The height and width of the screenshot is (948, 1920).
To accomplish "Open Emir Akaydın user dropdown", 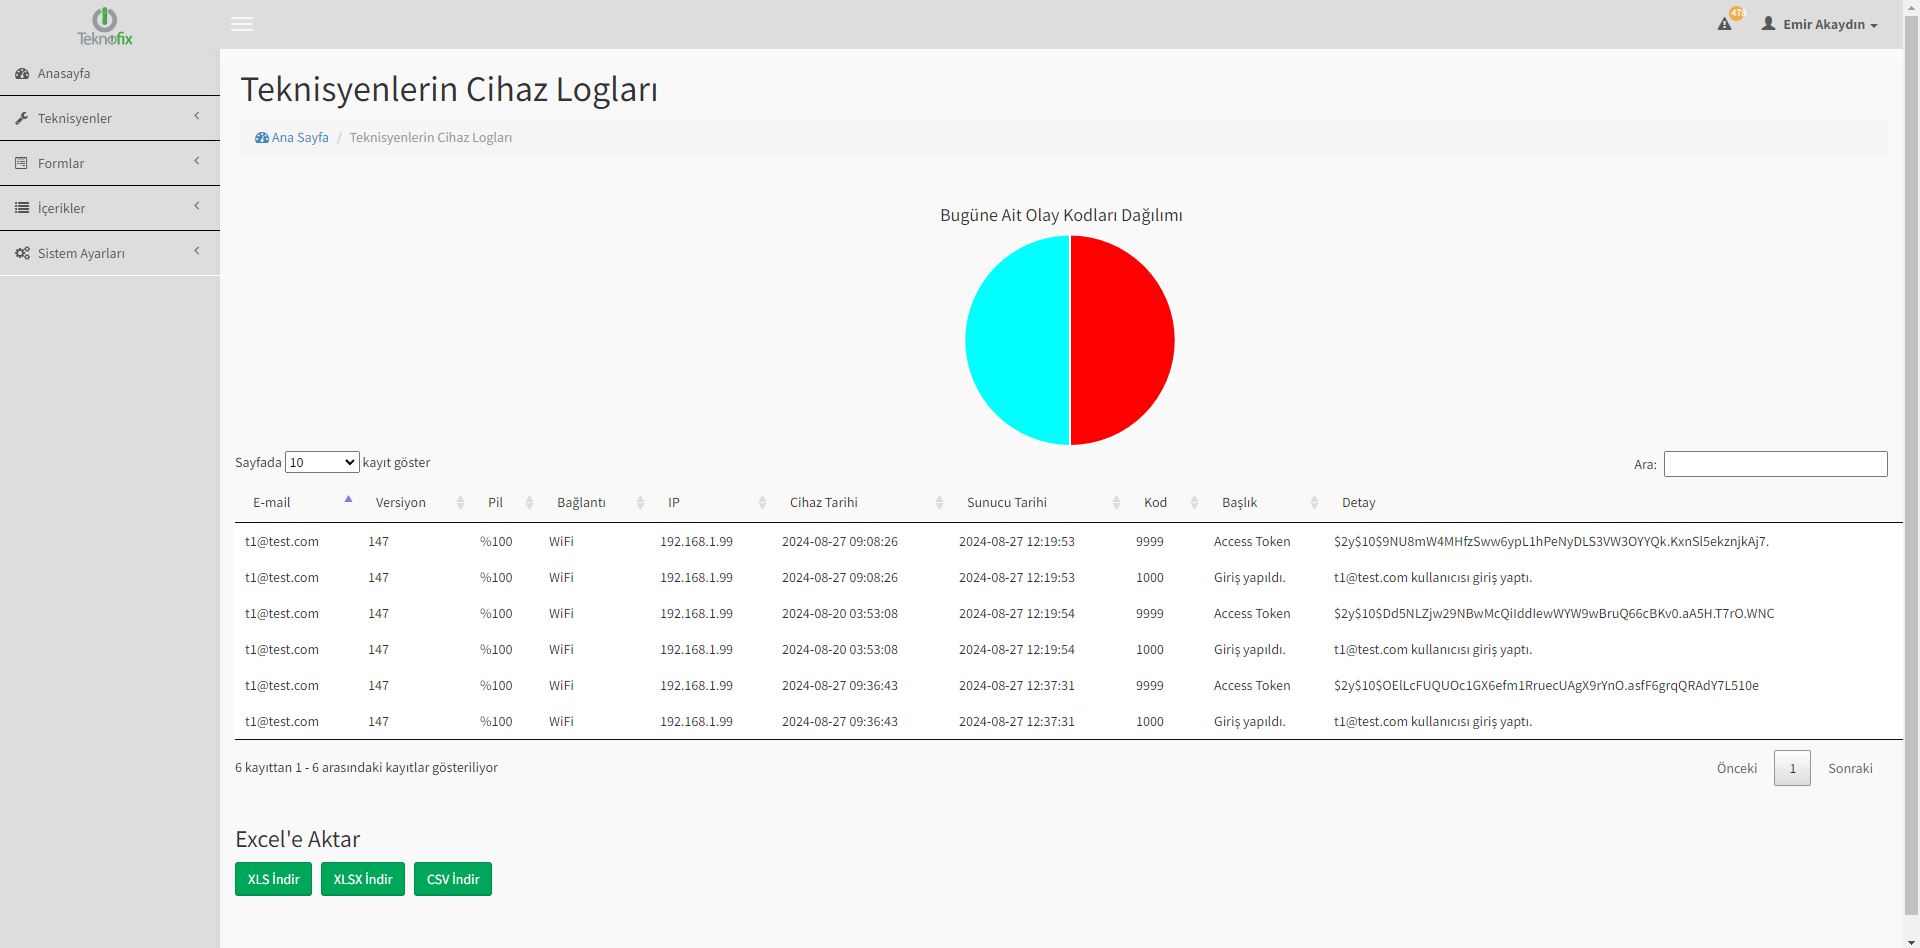I will pyautogui.click(x=1820, y=24).
